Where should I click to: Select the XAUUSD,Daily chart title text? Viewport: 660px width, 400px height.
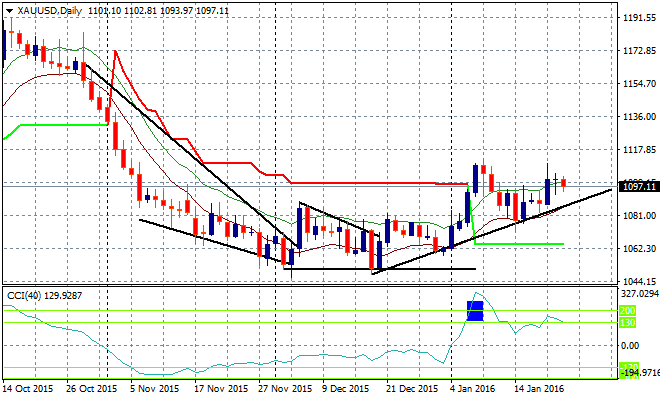pyautogui.click(x=49, y=8)
